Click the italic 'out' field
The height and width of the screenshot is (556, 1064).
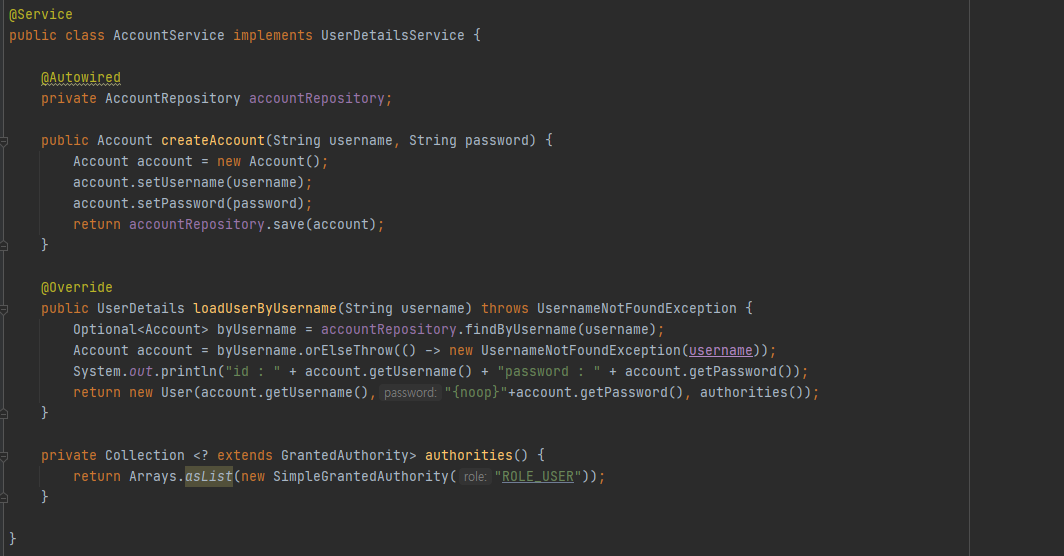140,371
